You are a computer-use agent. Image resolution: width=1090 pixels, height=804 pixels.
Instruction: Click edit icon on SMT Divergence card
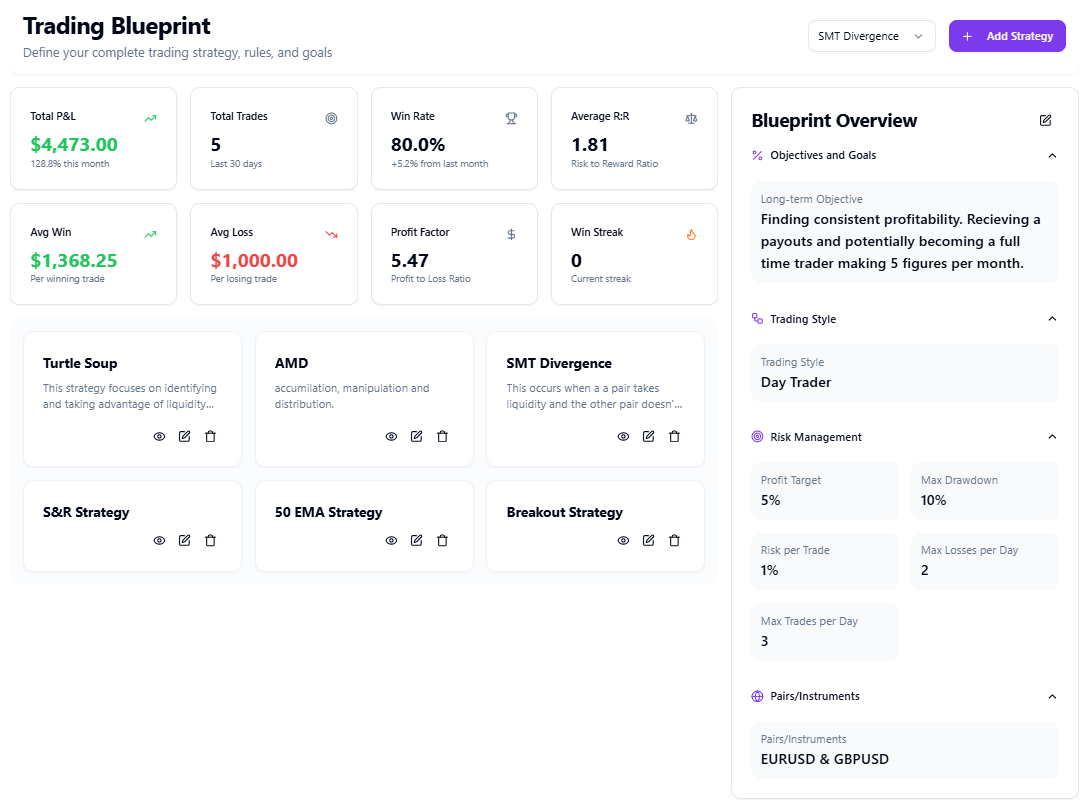pos(648,436)
